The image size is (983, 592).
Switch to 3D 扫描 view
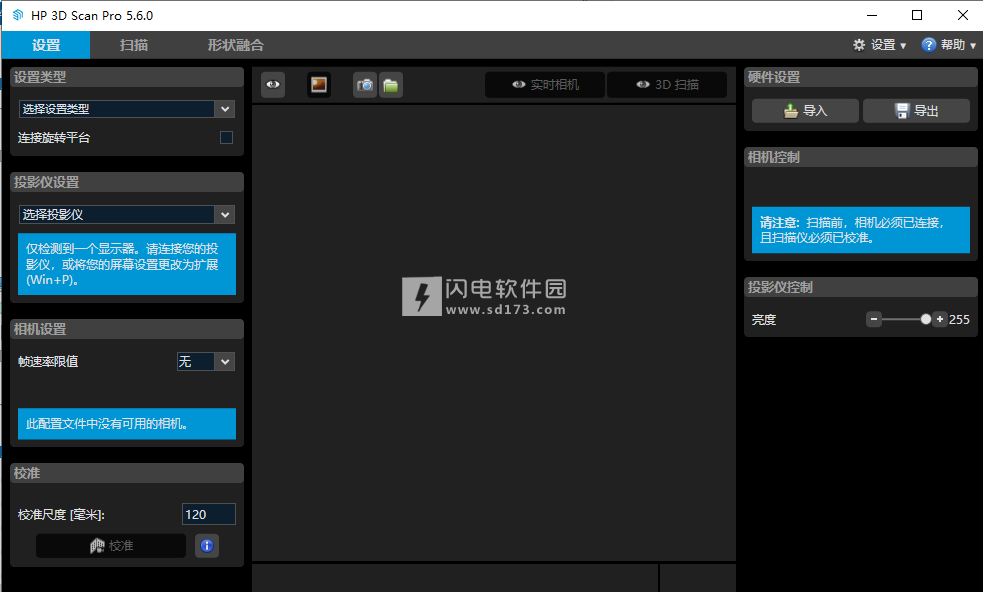(667, 85)
